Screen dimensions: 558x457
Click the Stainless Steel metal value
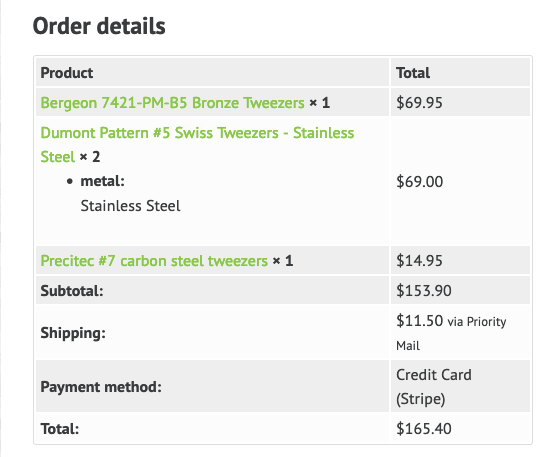(x=130, y=206)
